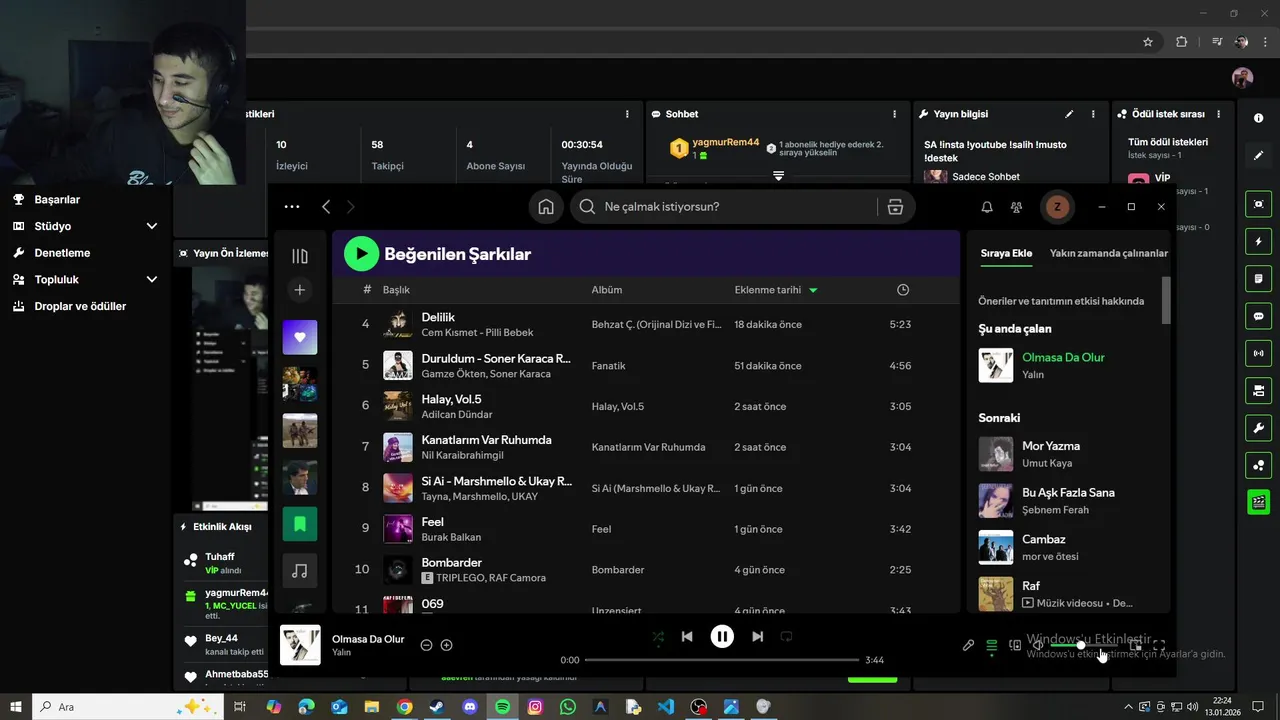
Task: Toggle the queue view button
Action: (992, 646)
